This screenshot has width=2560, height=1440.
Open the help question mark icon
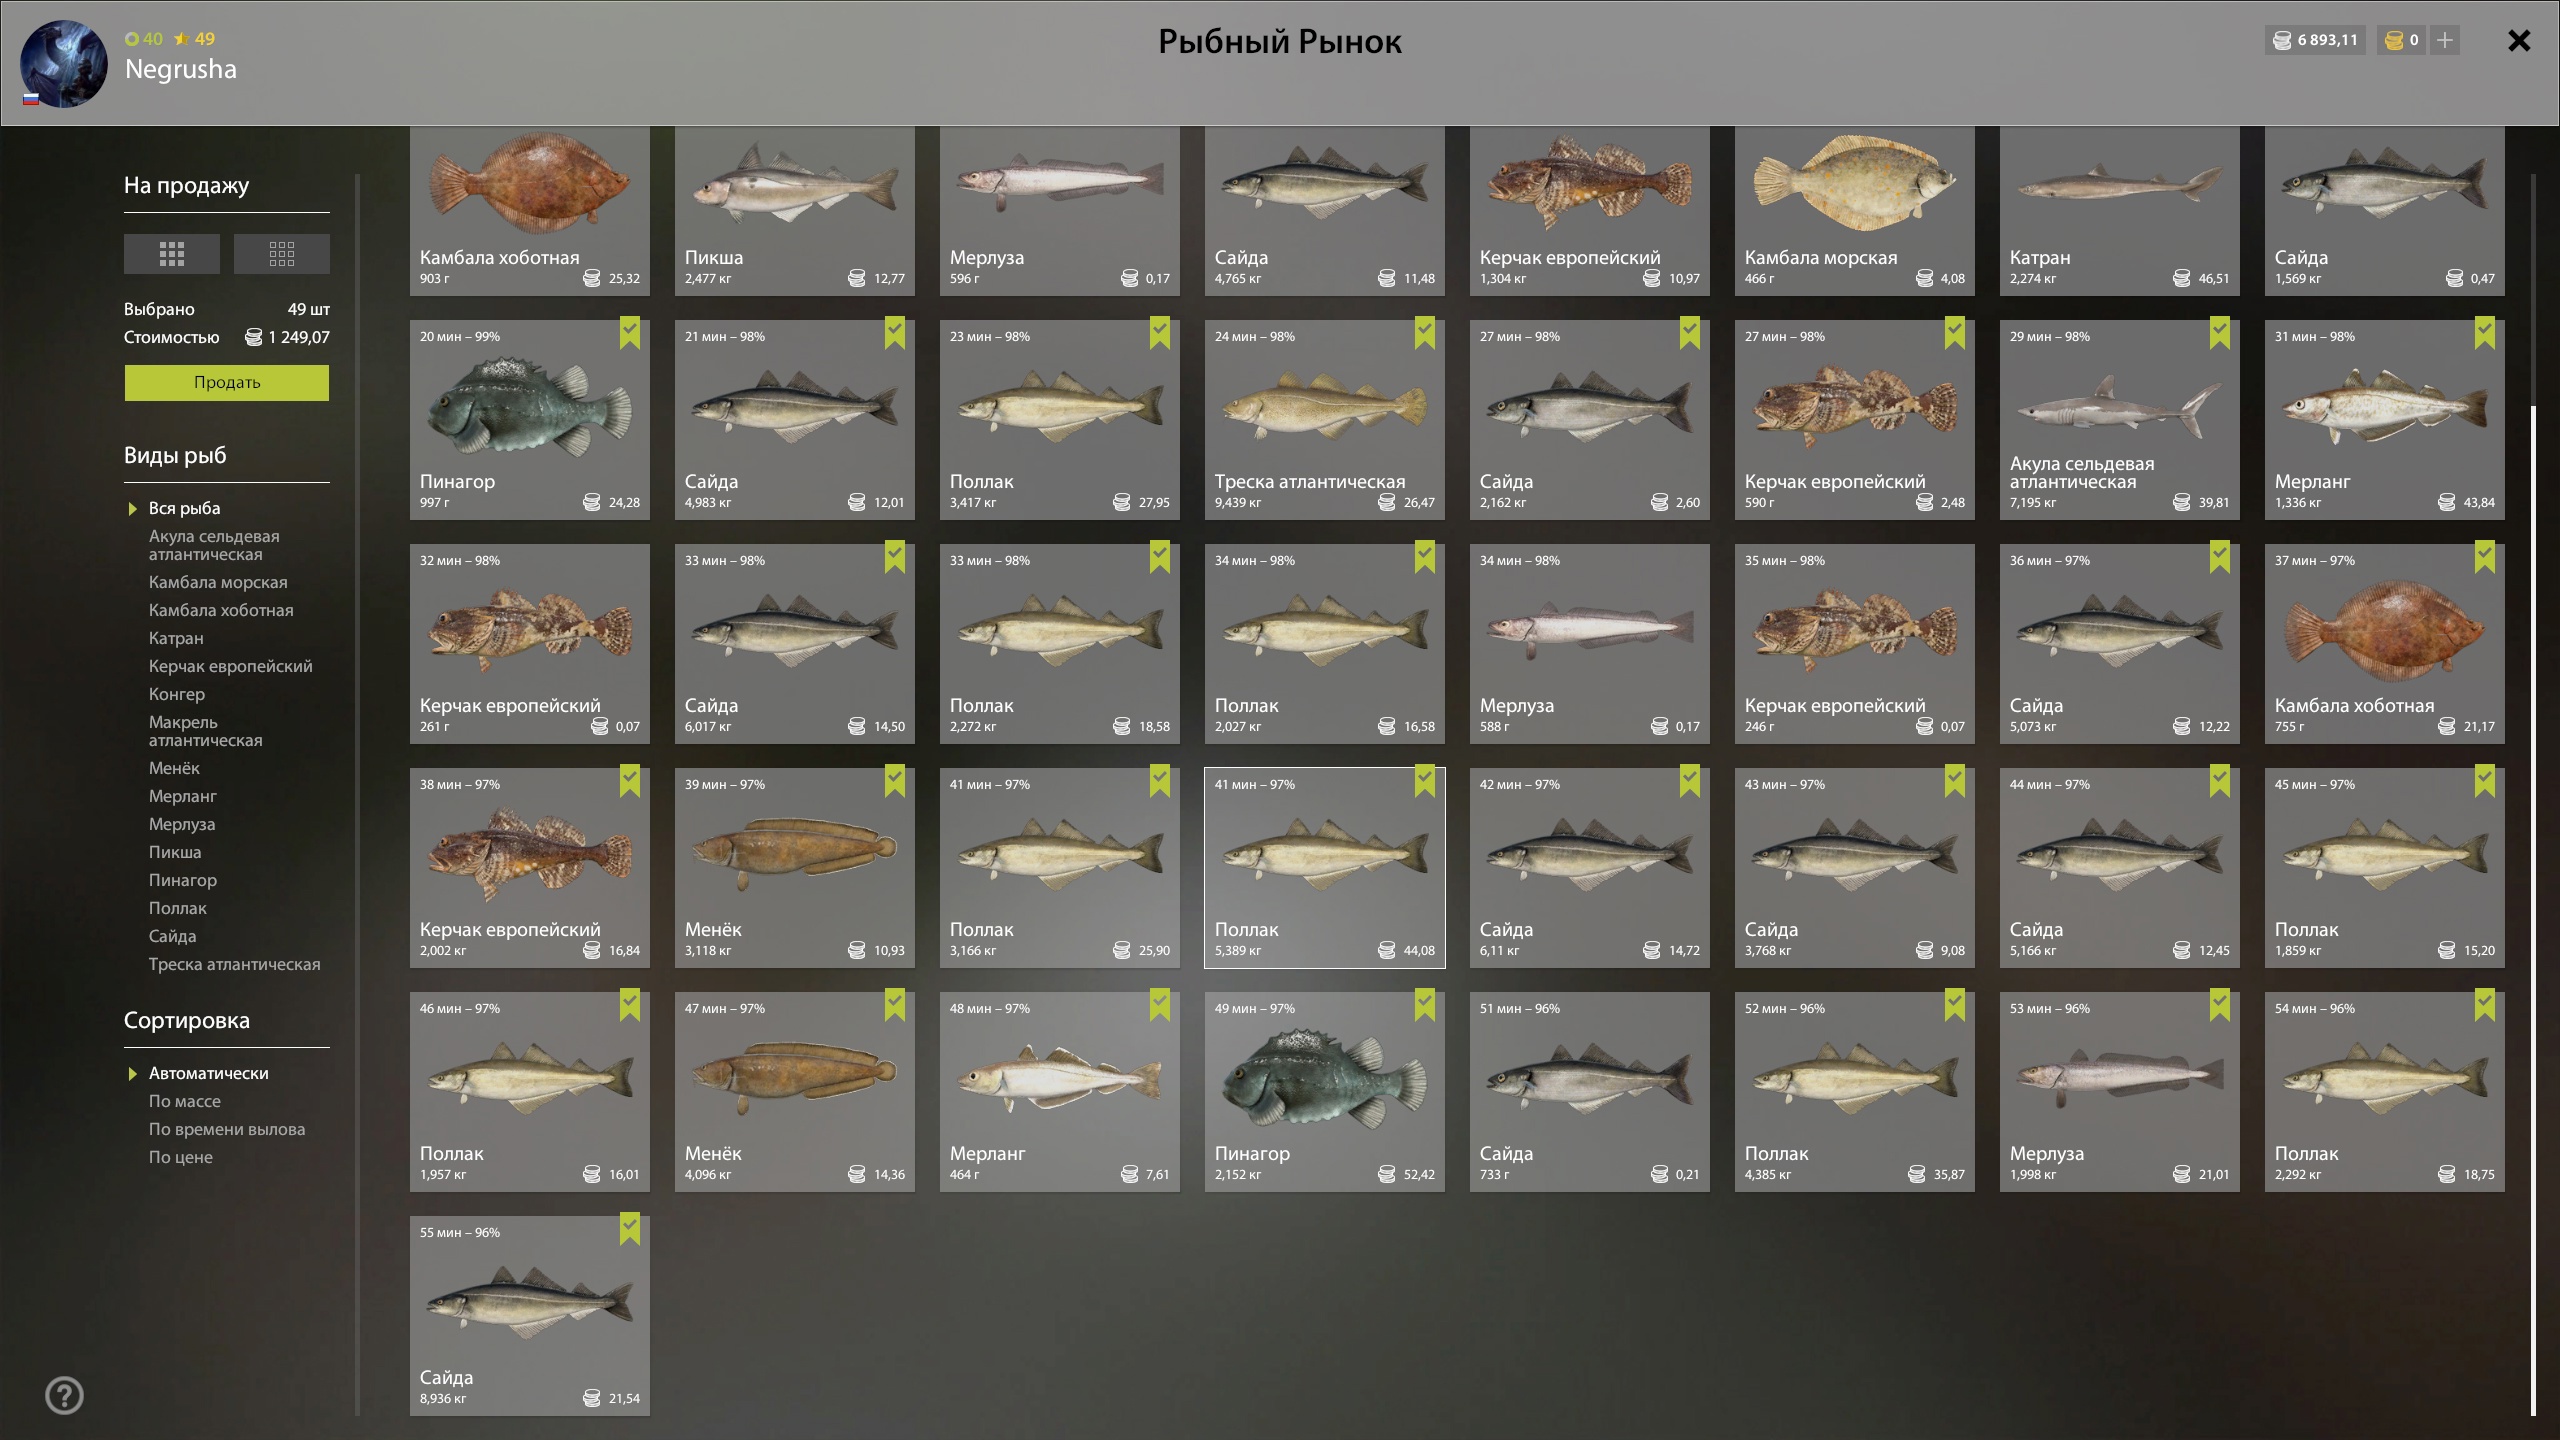(x=65, y=1395)
